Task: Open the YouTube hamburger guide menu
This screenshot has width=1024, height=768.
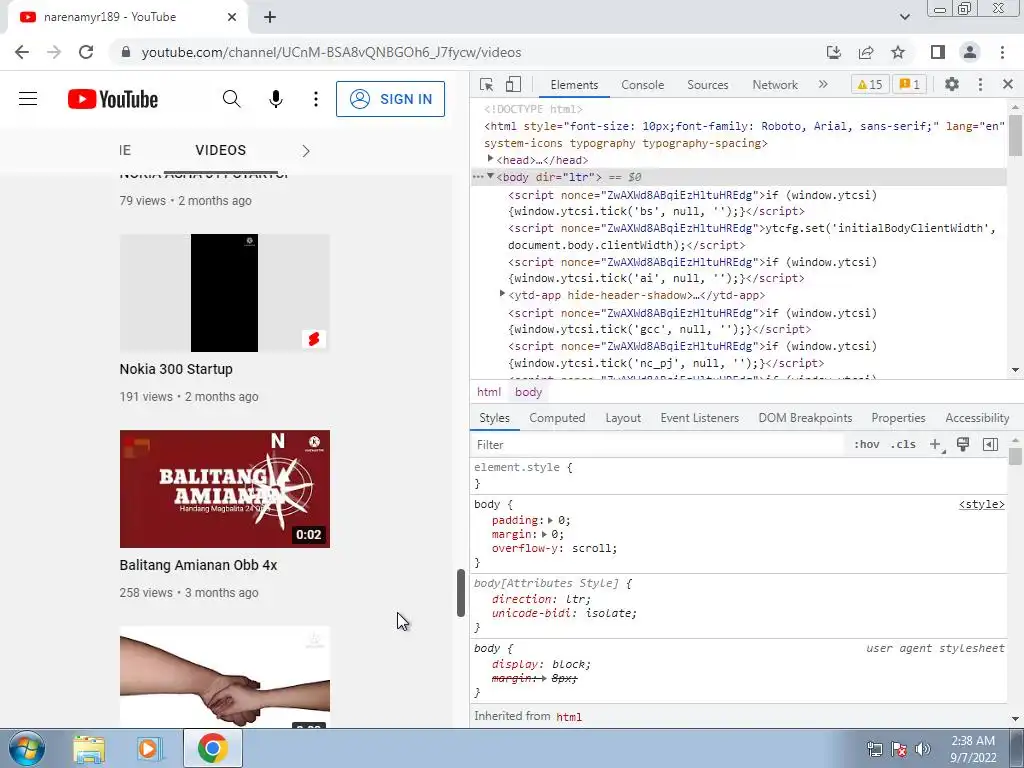Action: [x=28, y=99]
